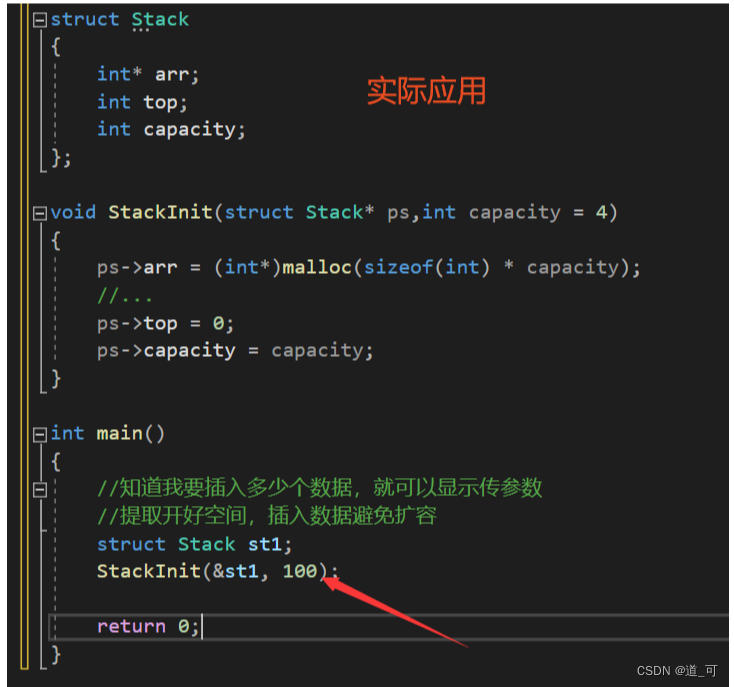Click the 'return 0;' line
Image resolution: width=734 pixels, height=687 pixels.
148,626
